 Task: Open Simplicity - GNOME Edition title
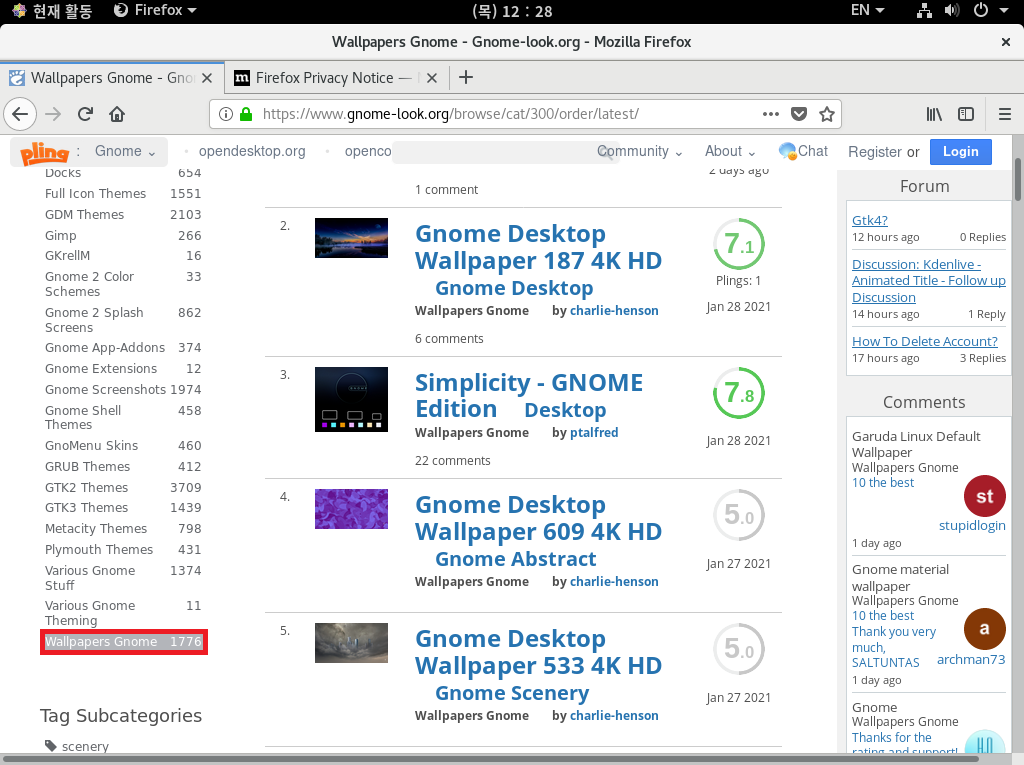[529, 395]
